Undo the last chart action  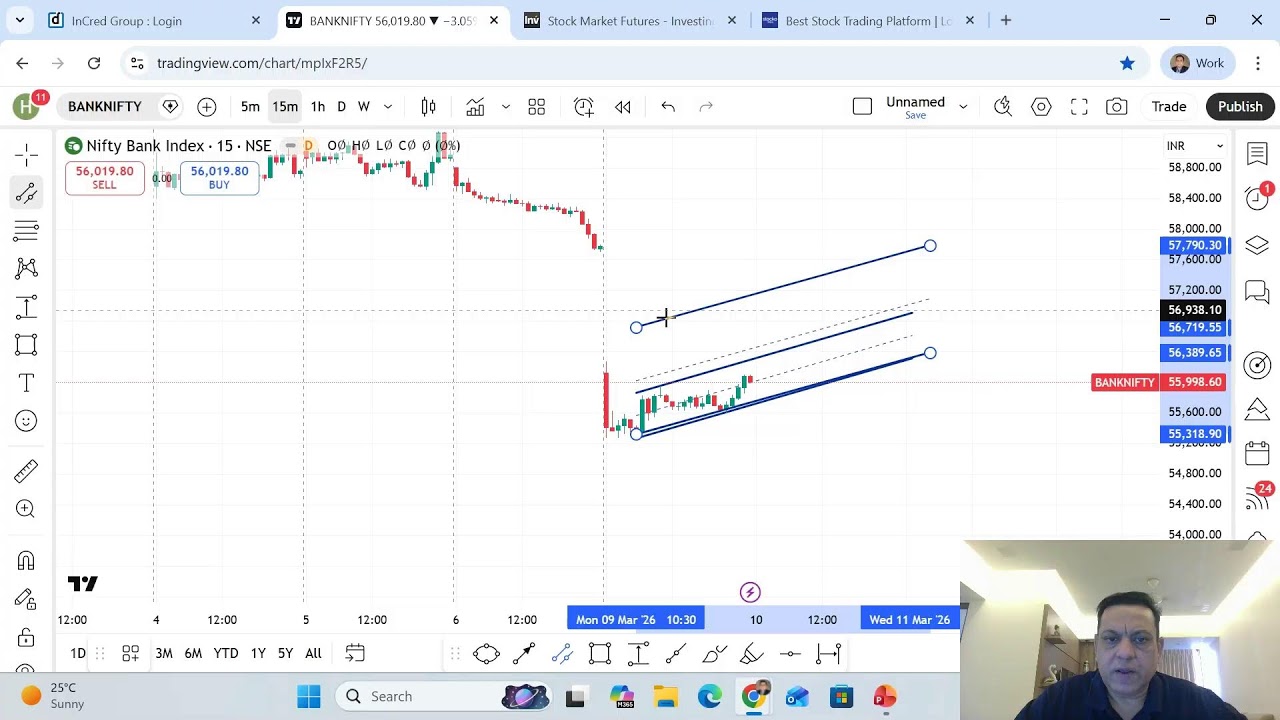tap(668, 107)
